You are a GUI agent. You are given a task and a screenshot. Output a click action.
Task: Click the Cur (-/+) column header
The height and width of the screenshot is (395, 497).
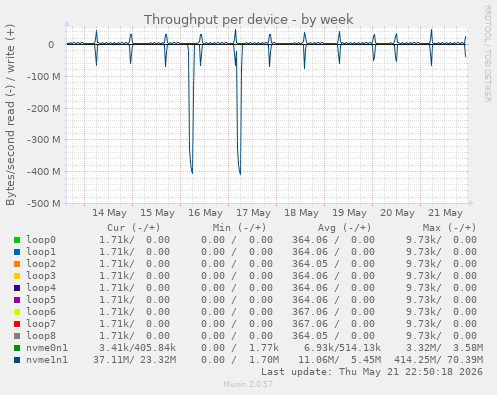[x=134, y=228]
